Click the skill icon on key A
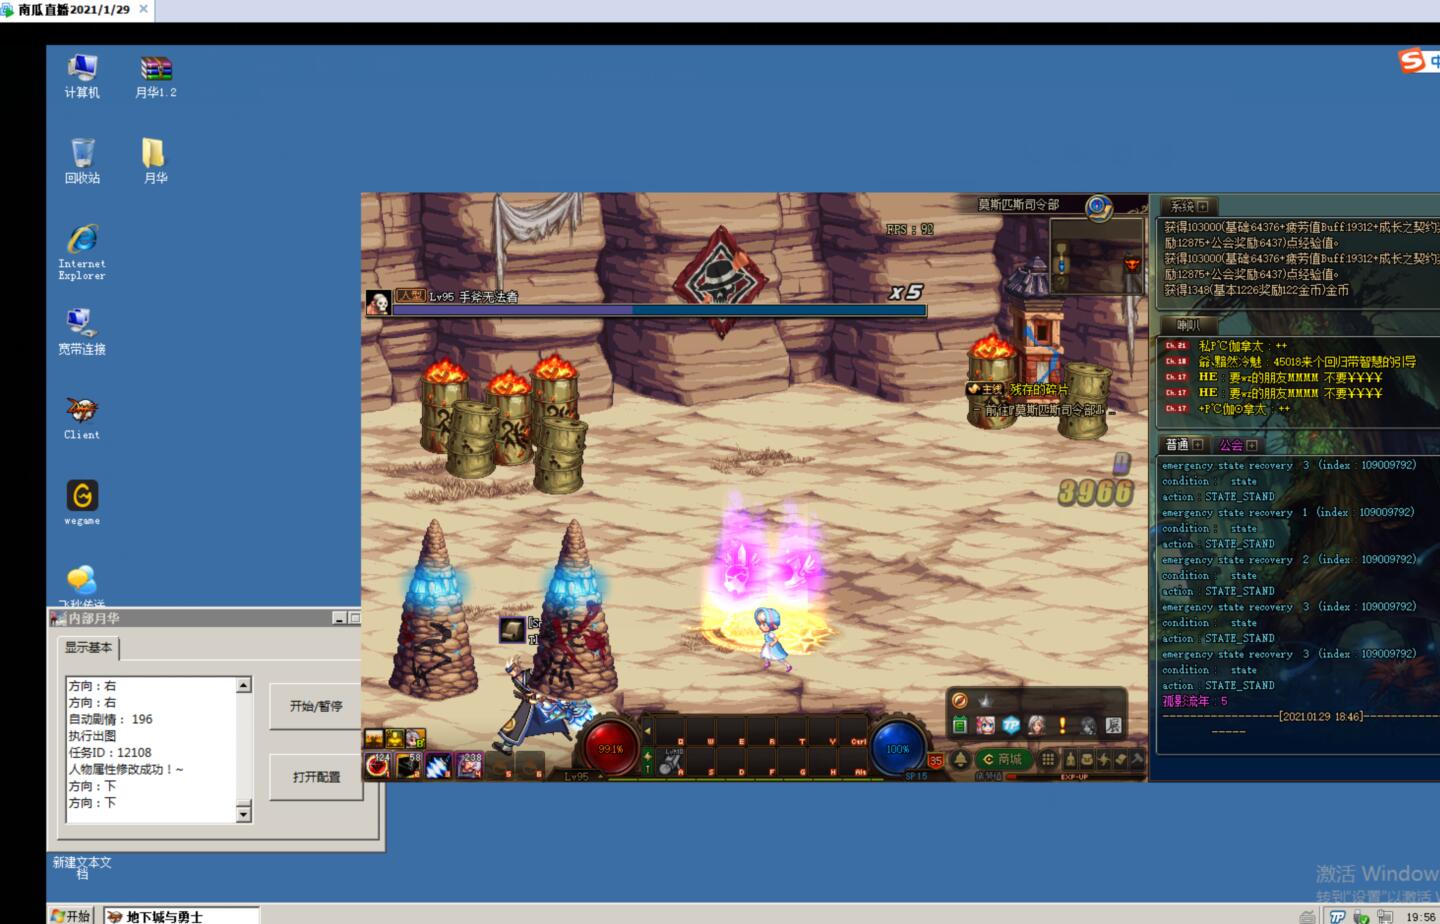Image resolution: width=1440 pixels, height=924 pixels. [669, 763]
